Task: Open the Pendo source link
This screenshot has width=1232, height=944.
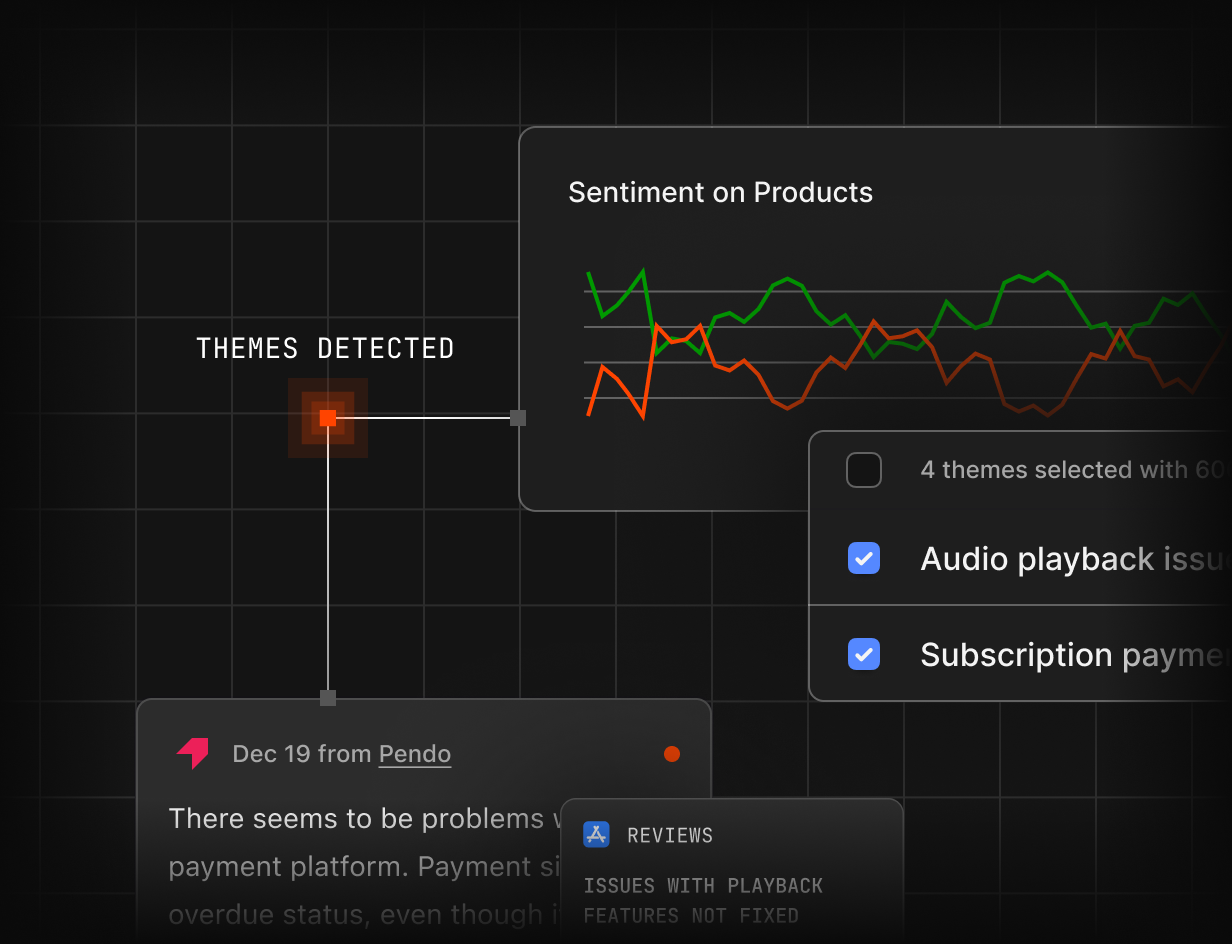Action: pos(414,754)
